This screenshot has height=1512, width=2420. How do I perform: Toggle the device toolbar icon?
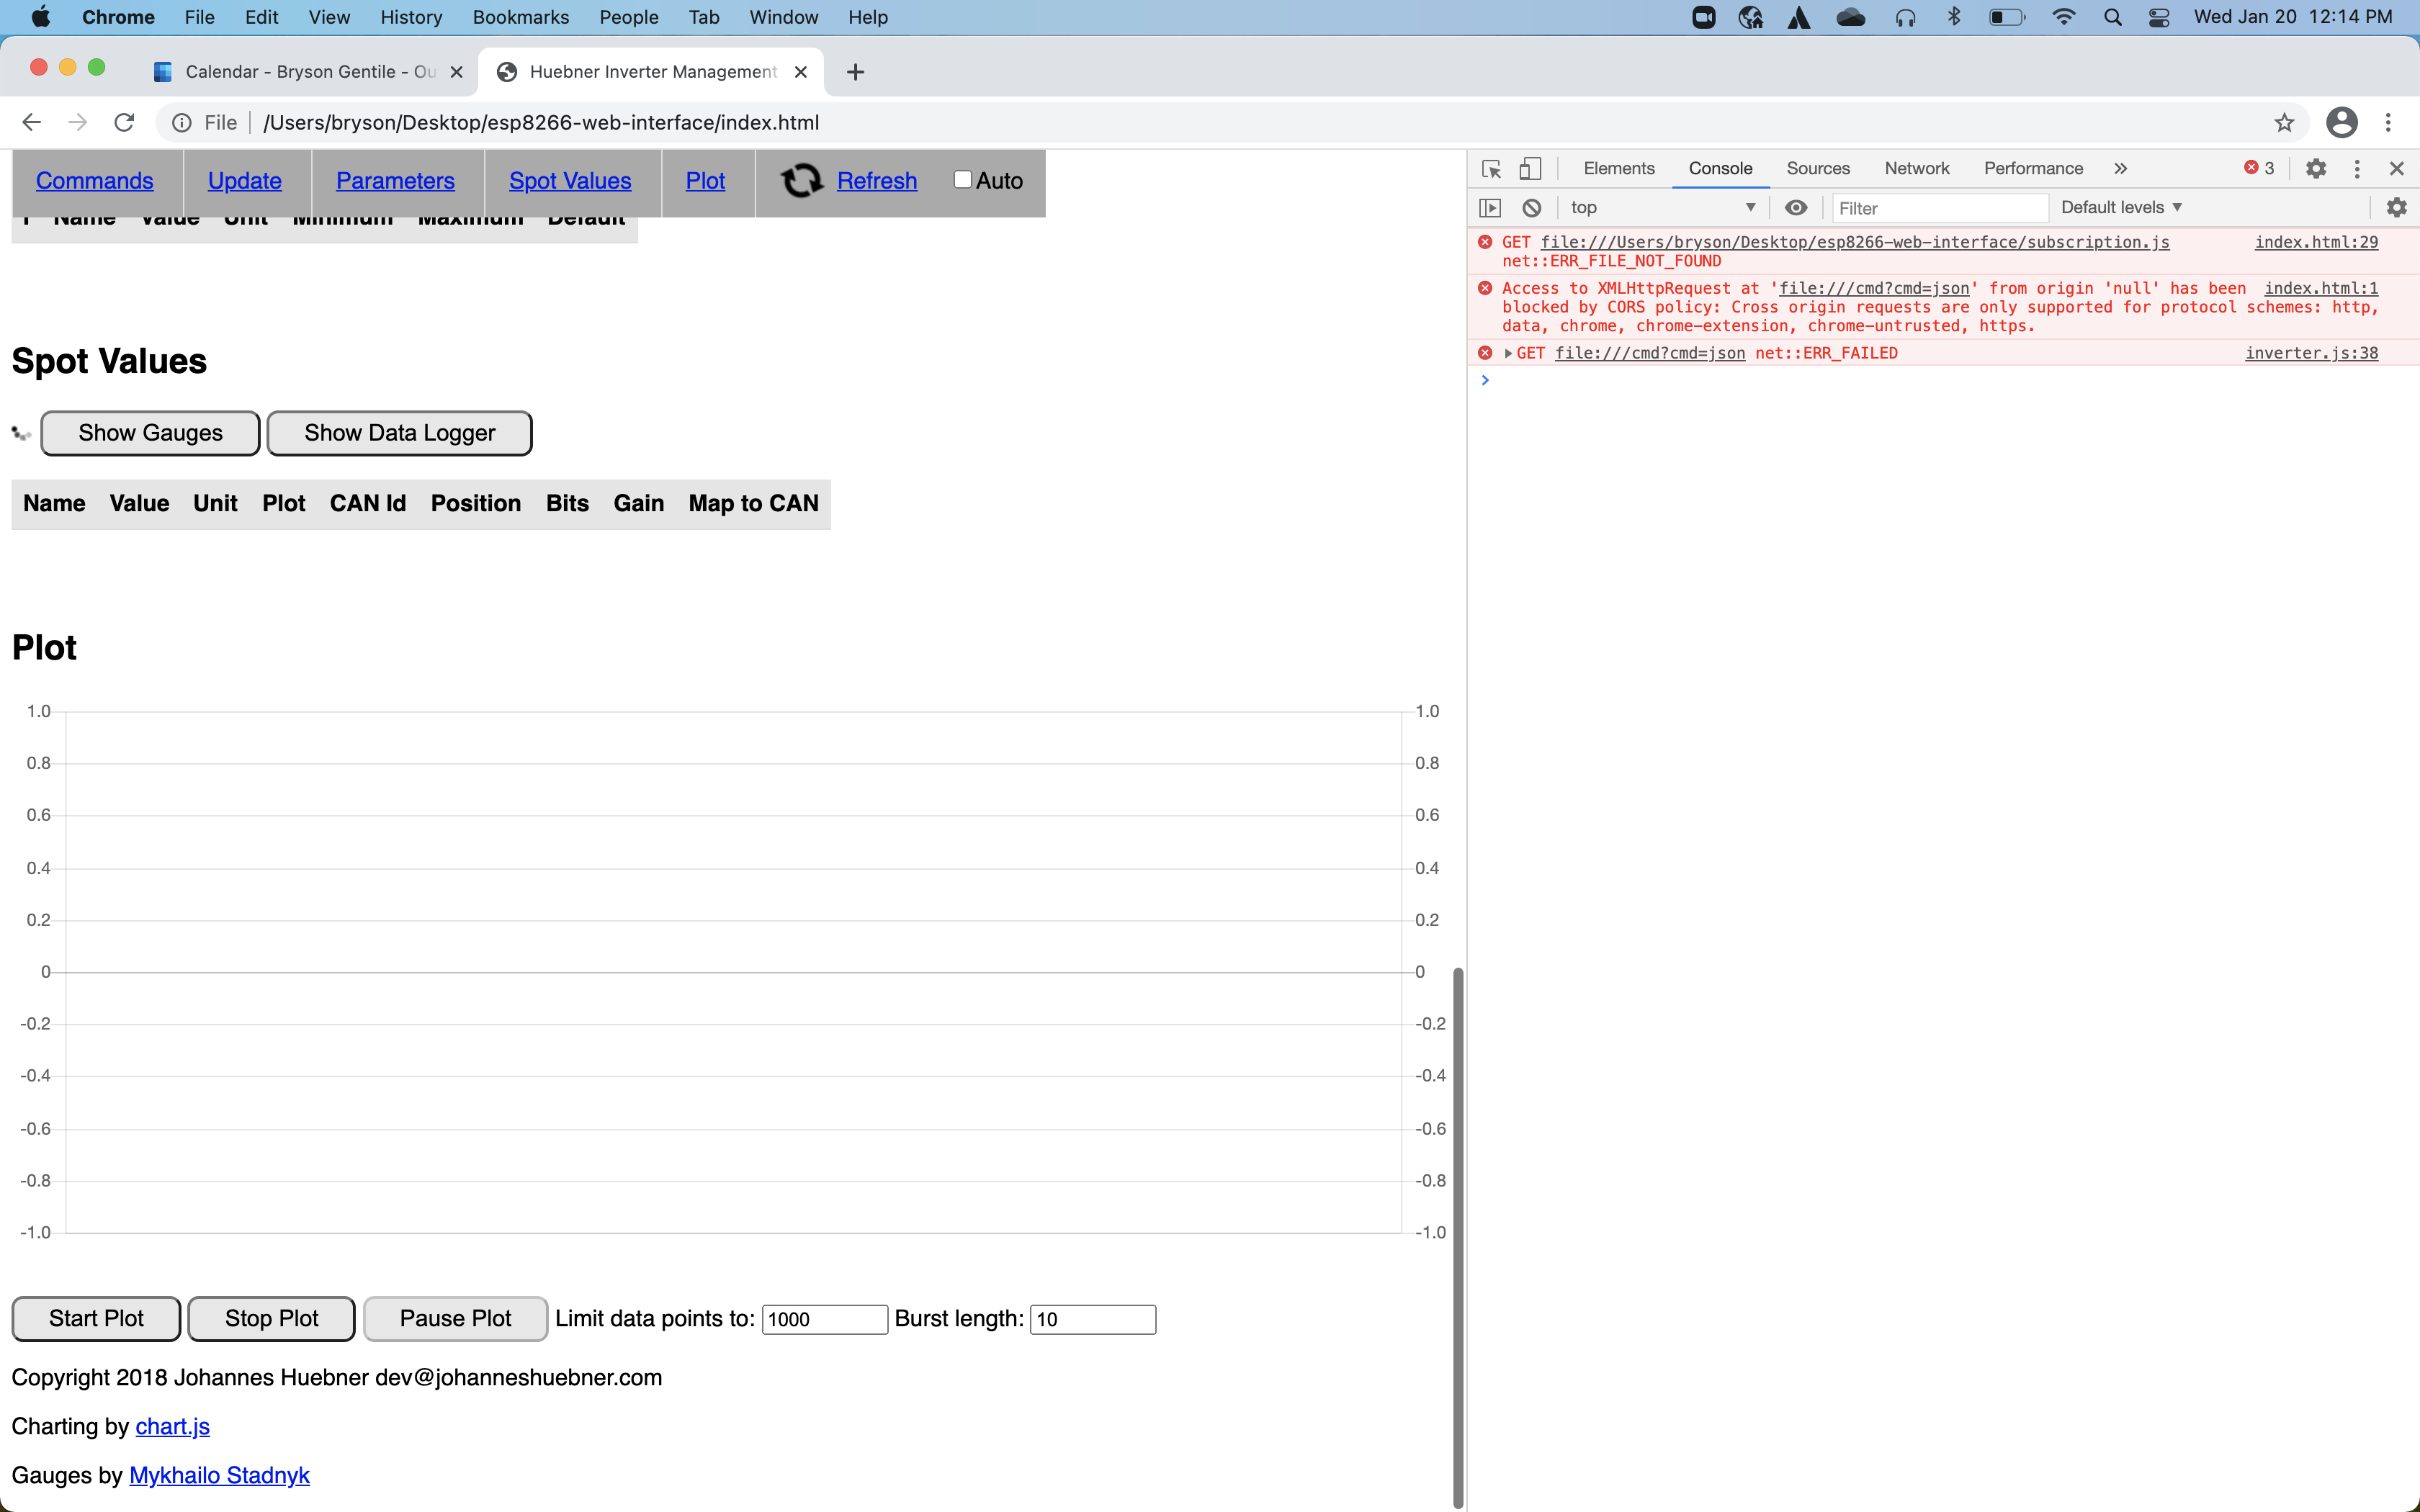[1530, 169]
